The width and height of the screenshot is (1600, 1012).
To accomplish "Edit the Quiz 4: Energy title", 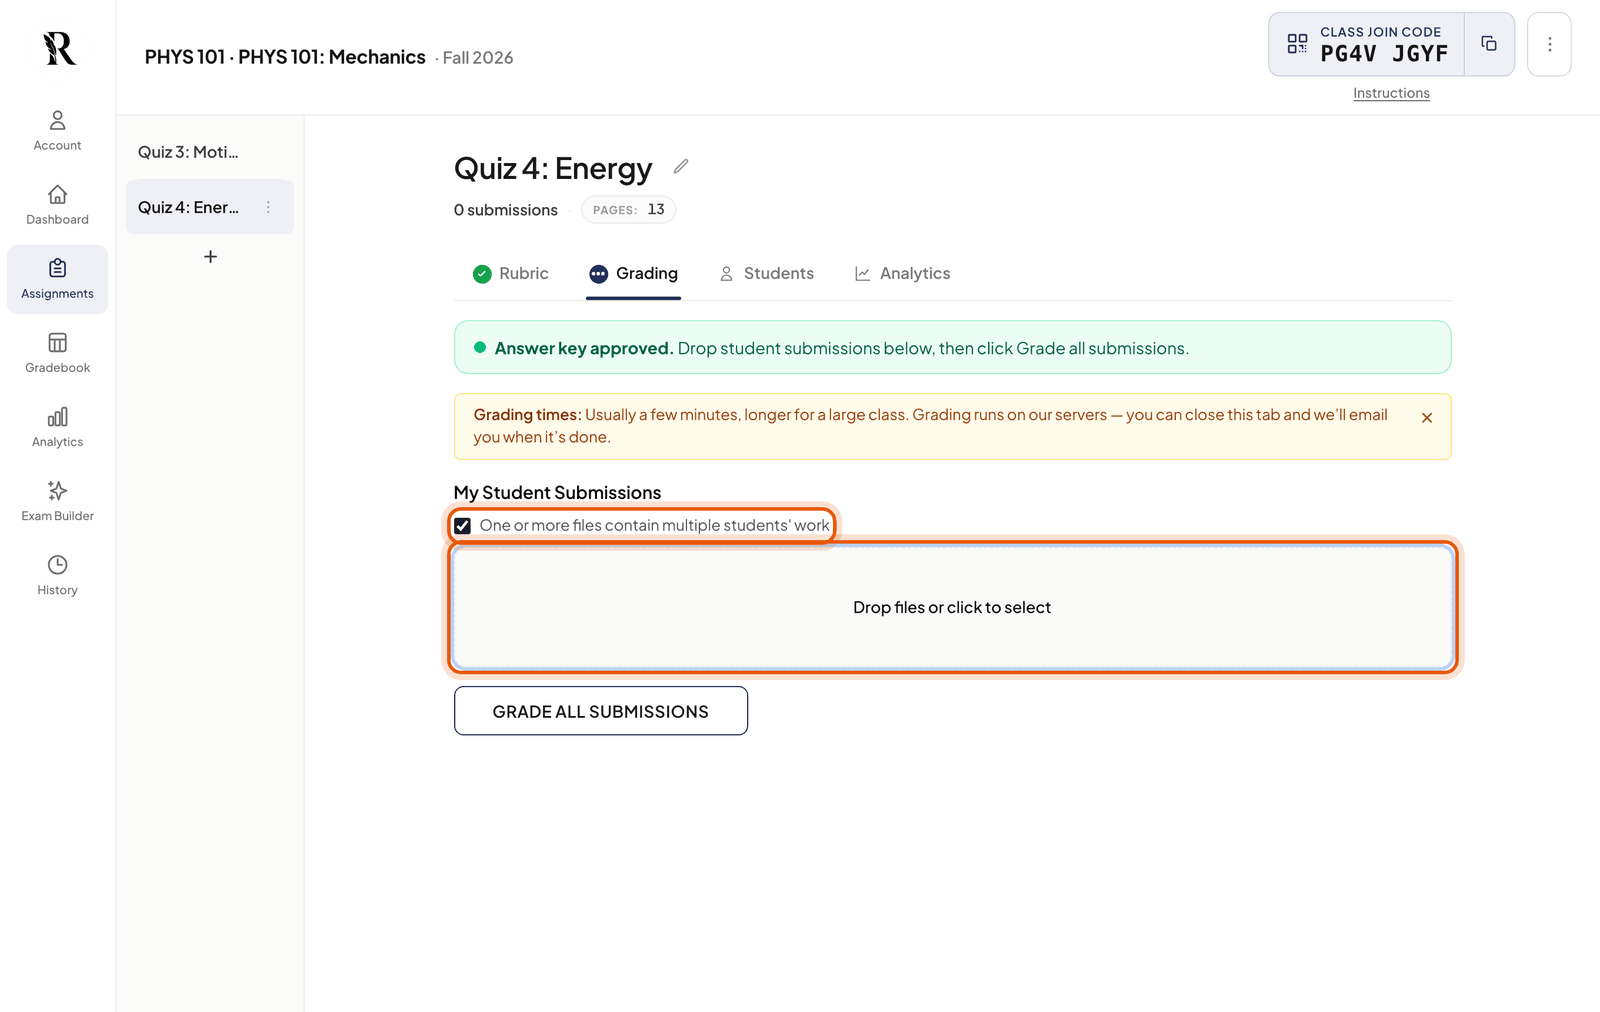I will point(681,167).
